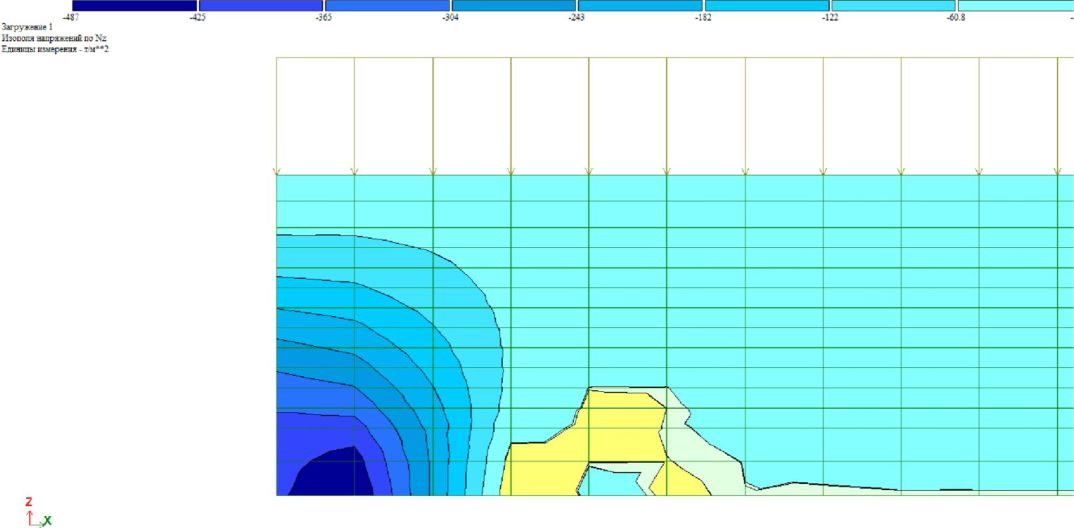Pick the legend swatch between -365 and -304
The height and width of the screenshot is (528, 1074).
click(x=387, y=5)
